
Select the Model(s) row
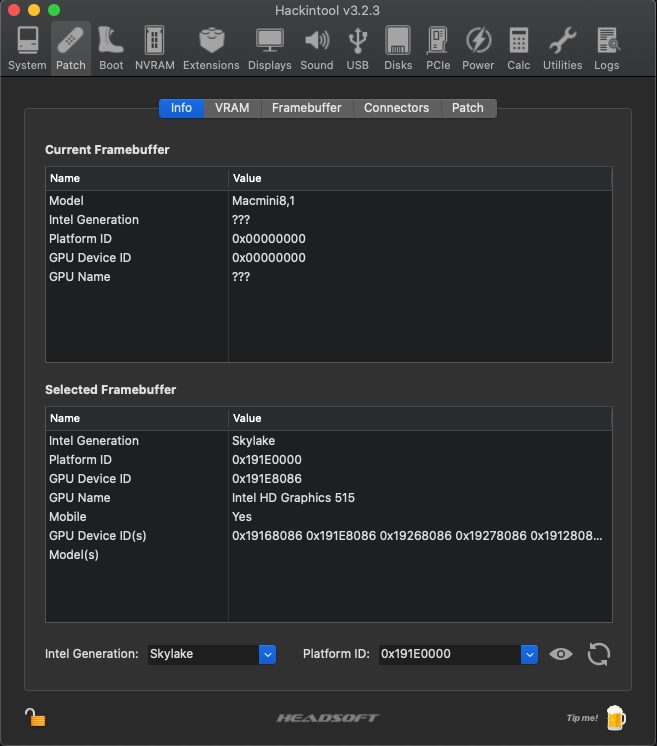(329, 555)
